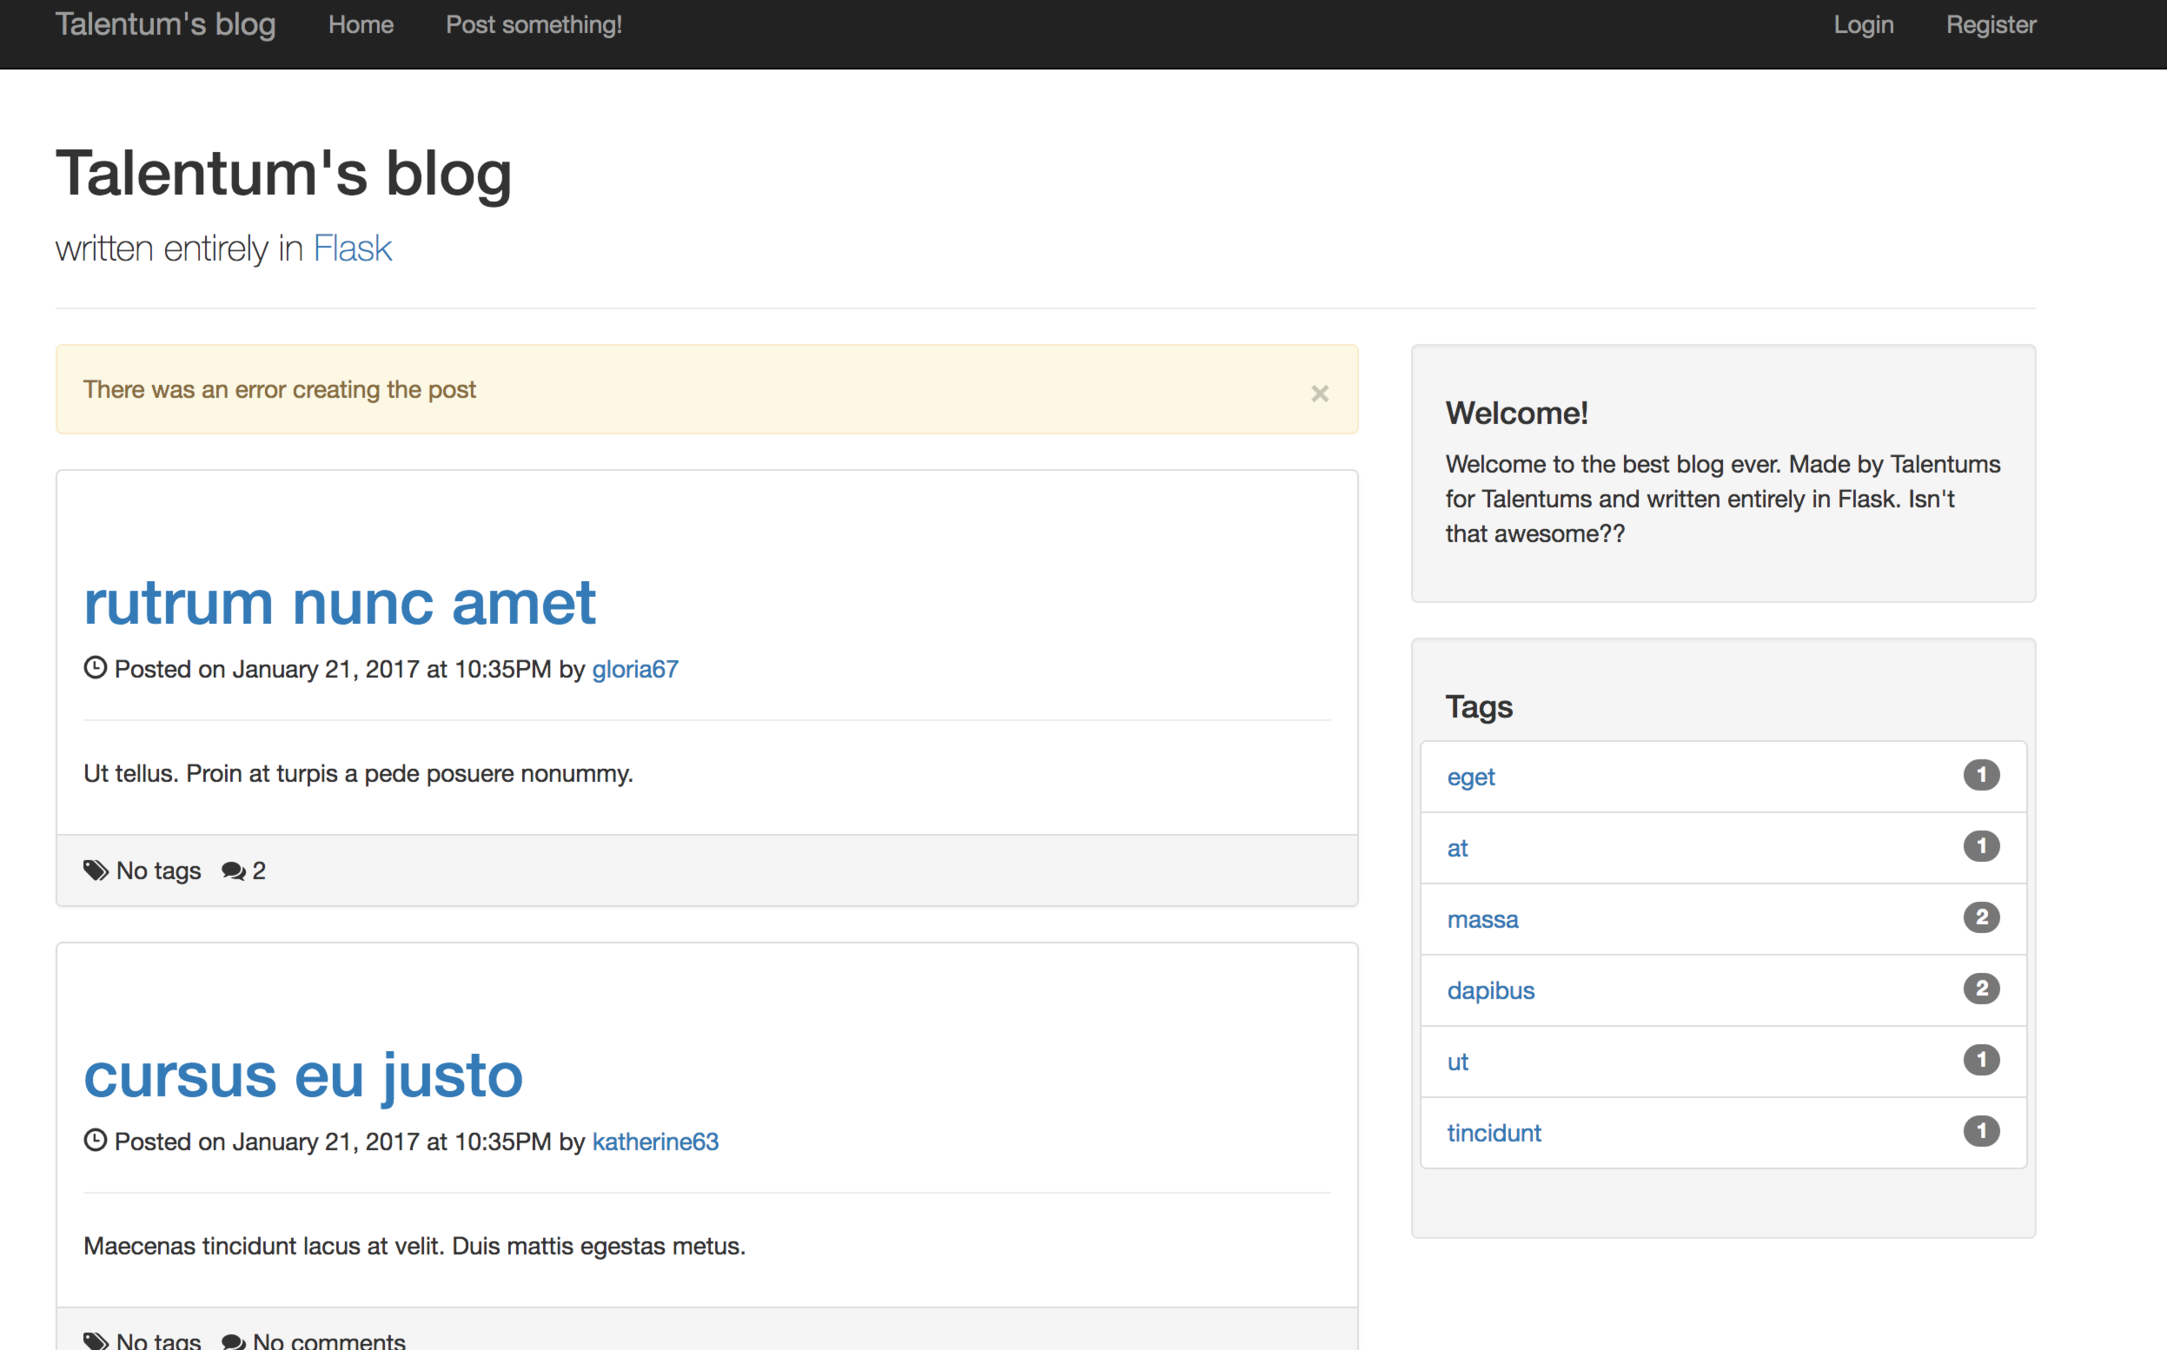This screenshot has width=2167, height=1350.
Task: Click clock icon on rutrum nunc amet post
Action: click(95, 668)
